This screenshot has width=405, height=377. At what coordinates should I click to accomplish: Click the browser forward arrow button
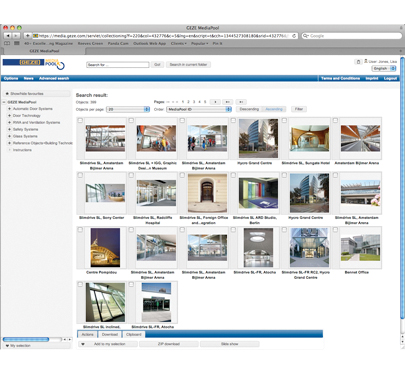(x=16, y=36)
